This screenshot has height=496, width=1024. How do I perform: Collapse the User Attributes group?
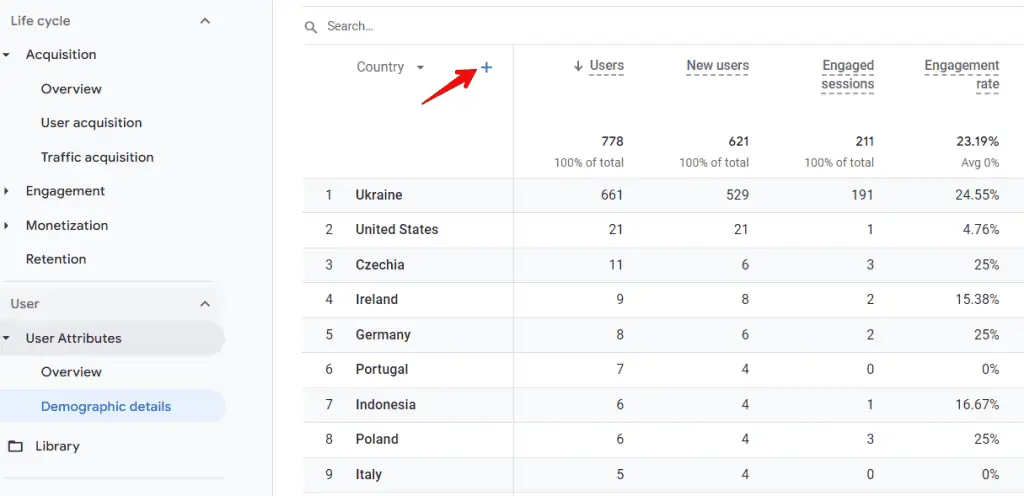pos(7,338)
